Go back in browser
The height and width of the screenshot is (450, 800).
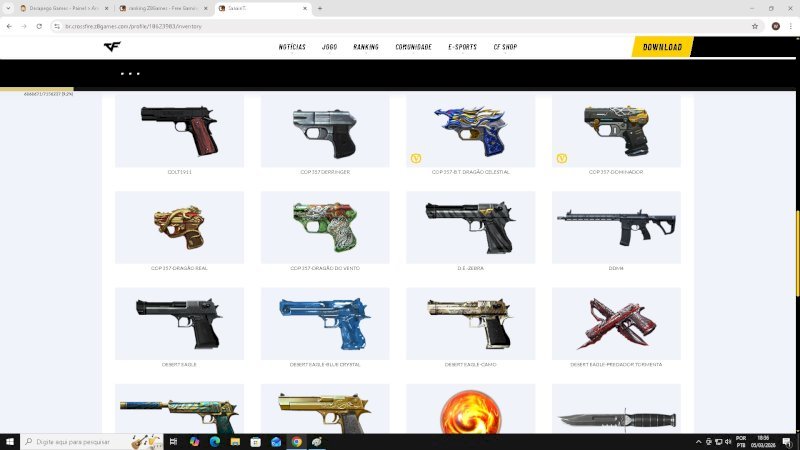9,26
